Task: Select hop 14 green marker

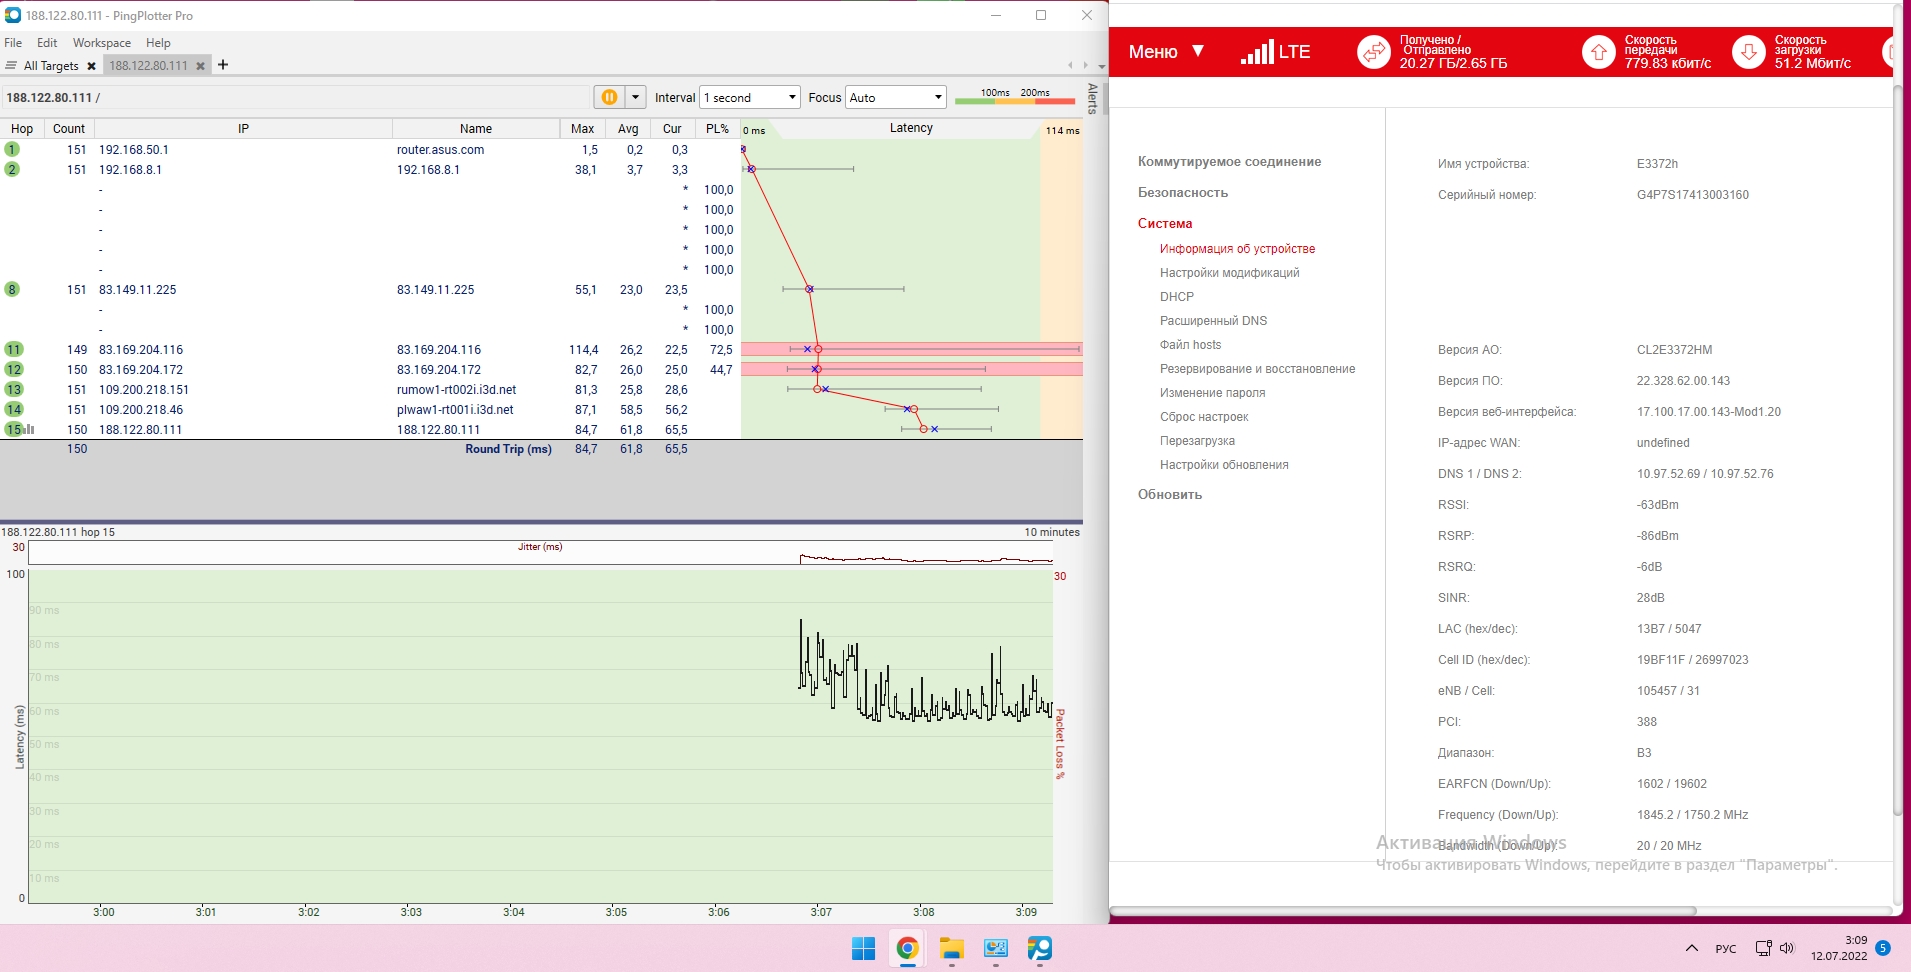Action: pos(13,409)
